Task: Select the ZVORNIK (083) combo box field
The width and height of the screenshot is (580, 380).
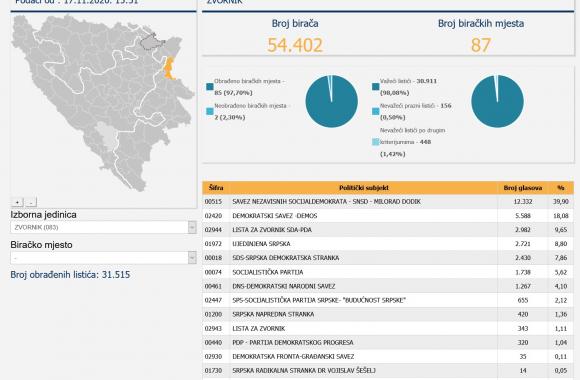Action: [x=103, y=227]
